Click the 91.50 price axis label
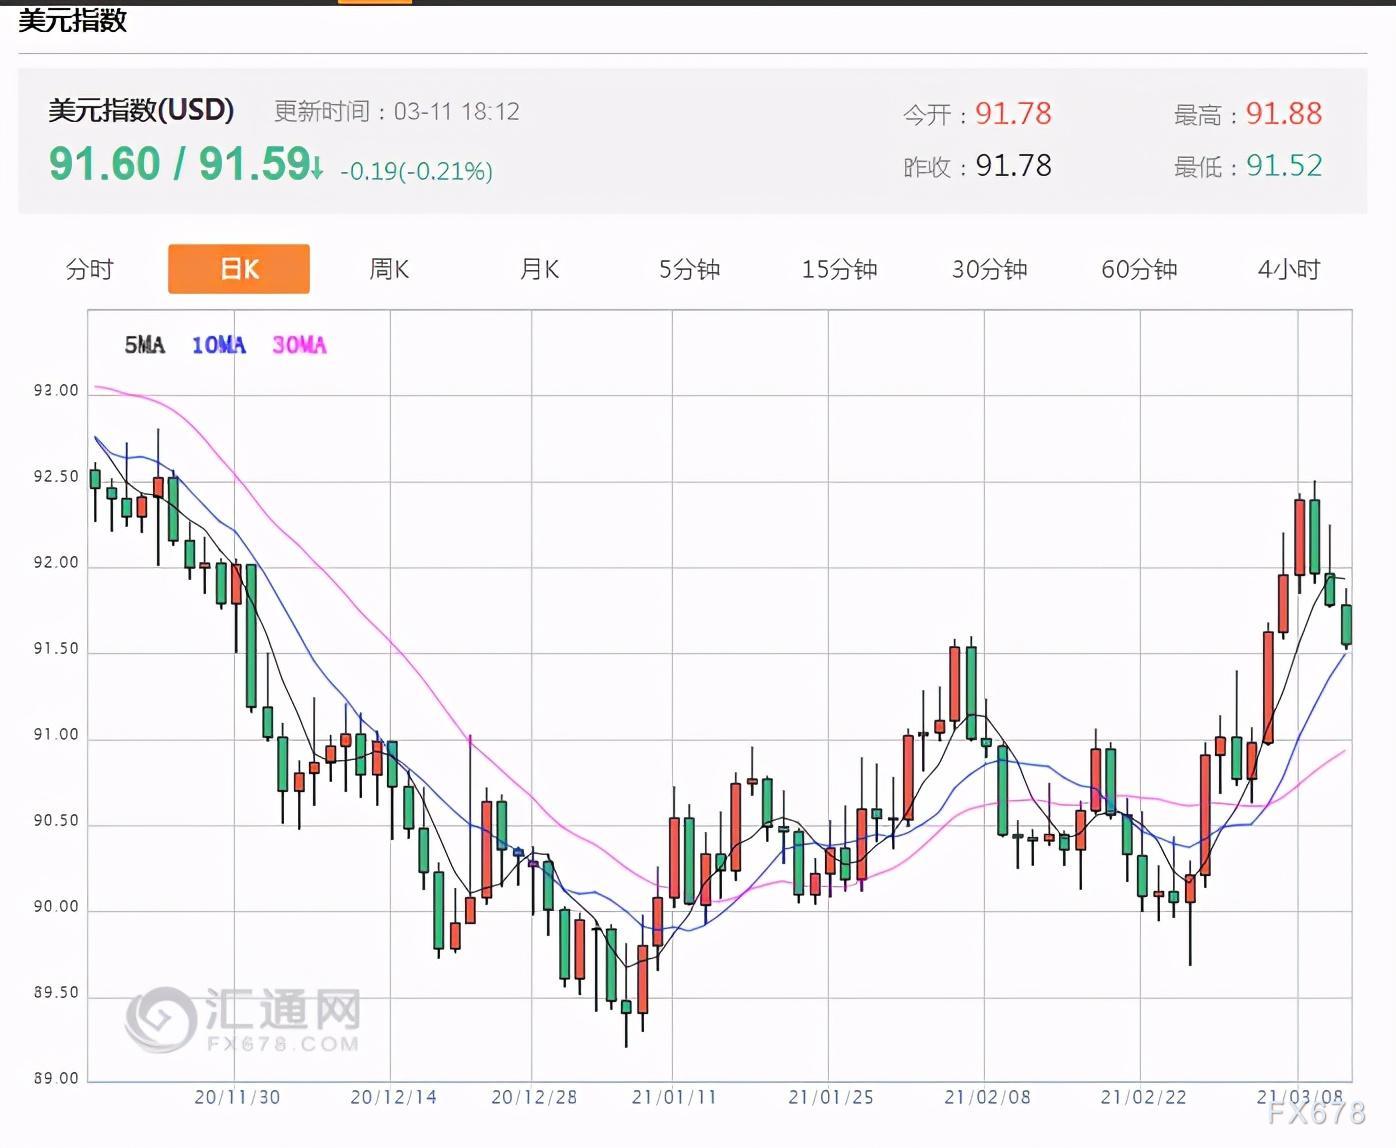1396x1148 pixels. (56, 648)
